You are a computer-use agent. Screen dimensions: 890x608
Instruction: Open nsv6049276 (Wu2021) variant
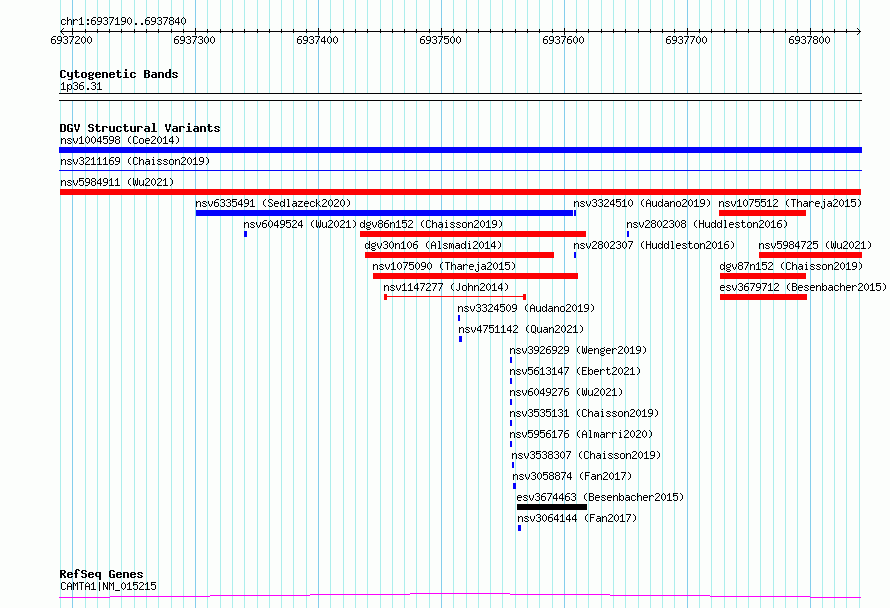(x=566, y=392)
